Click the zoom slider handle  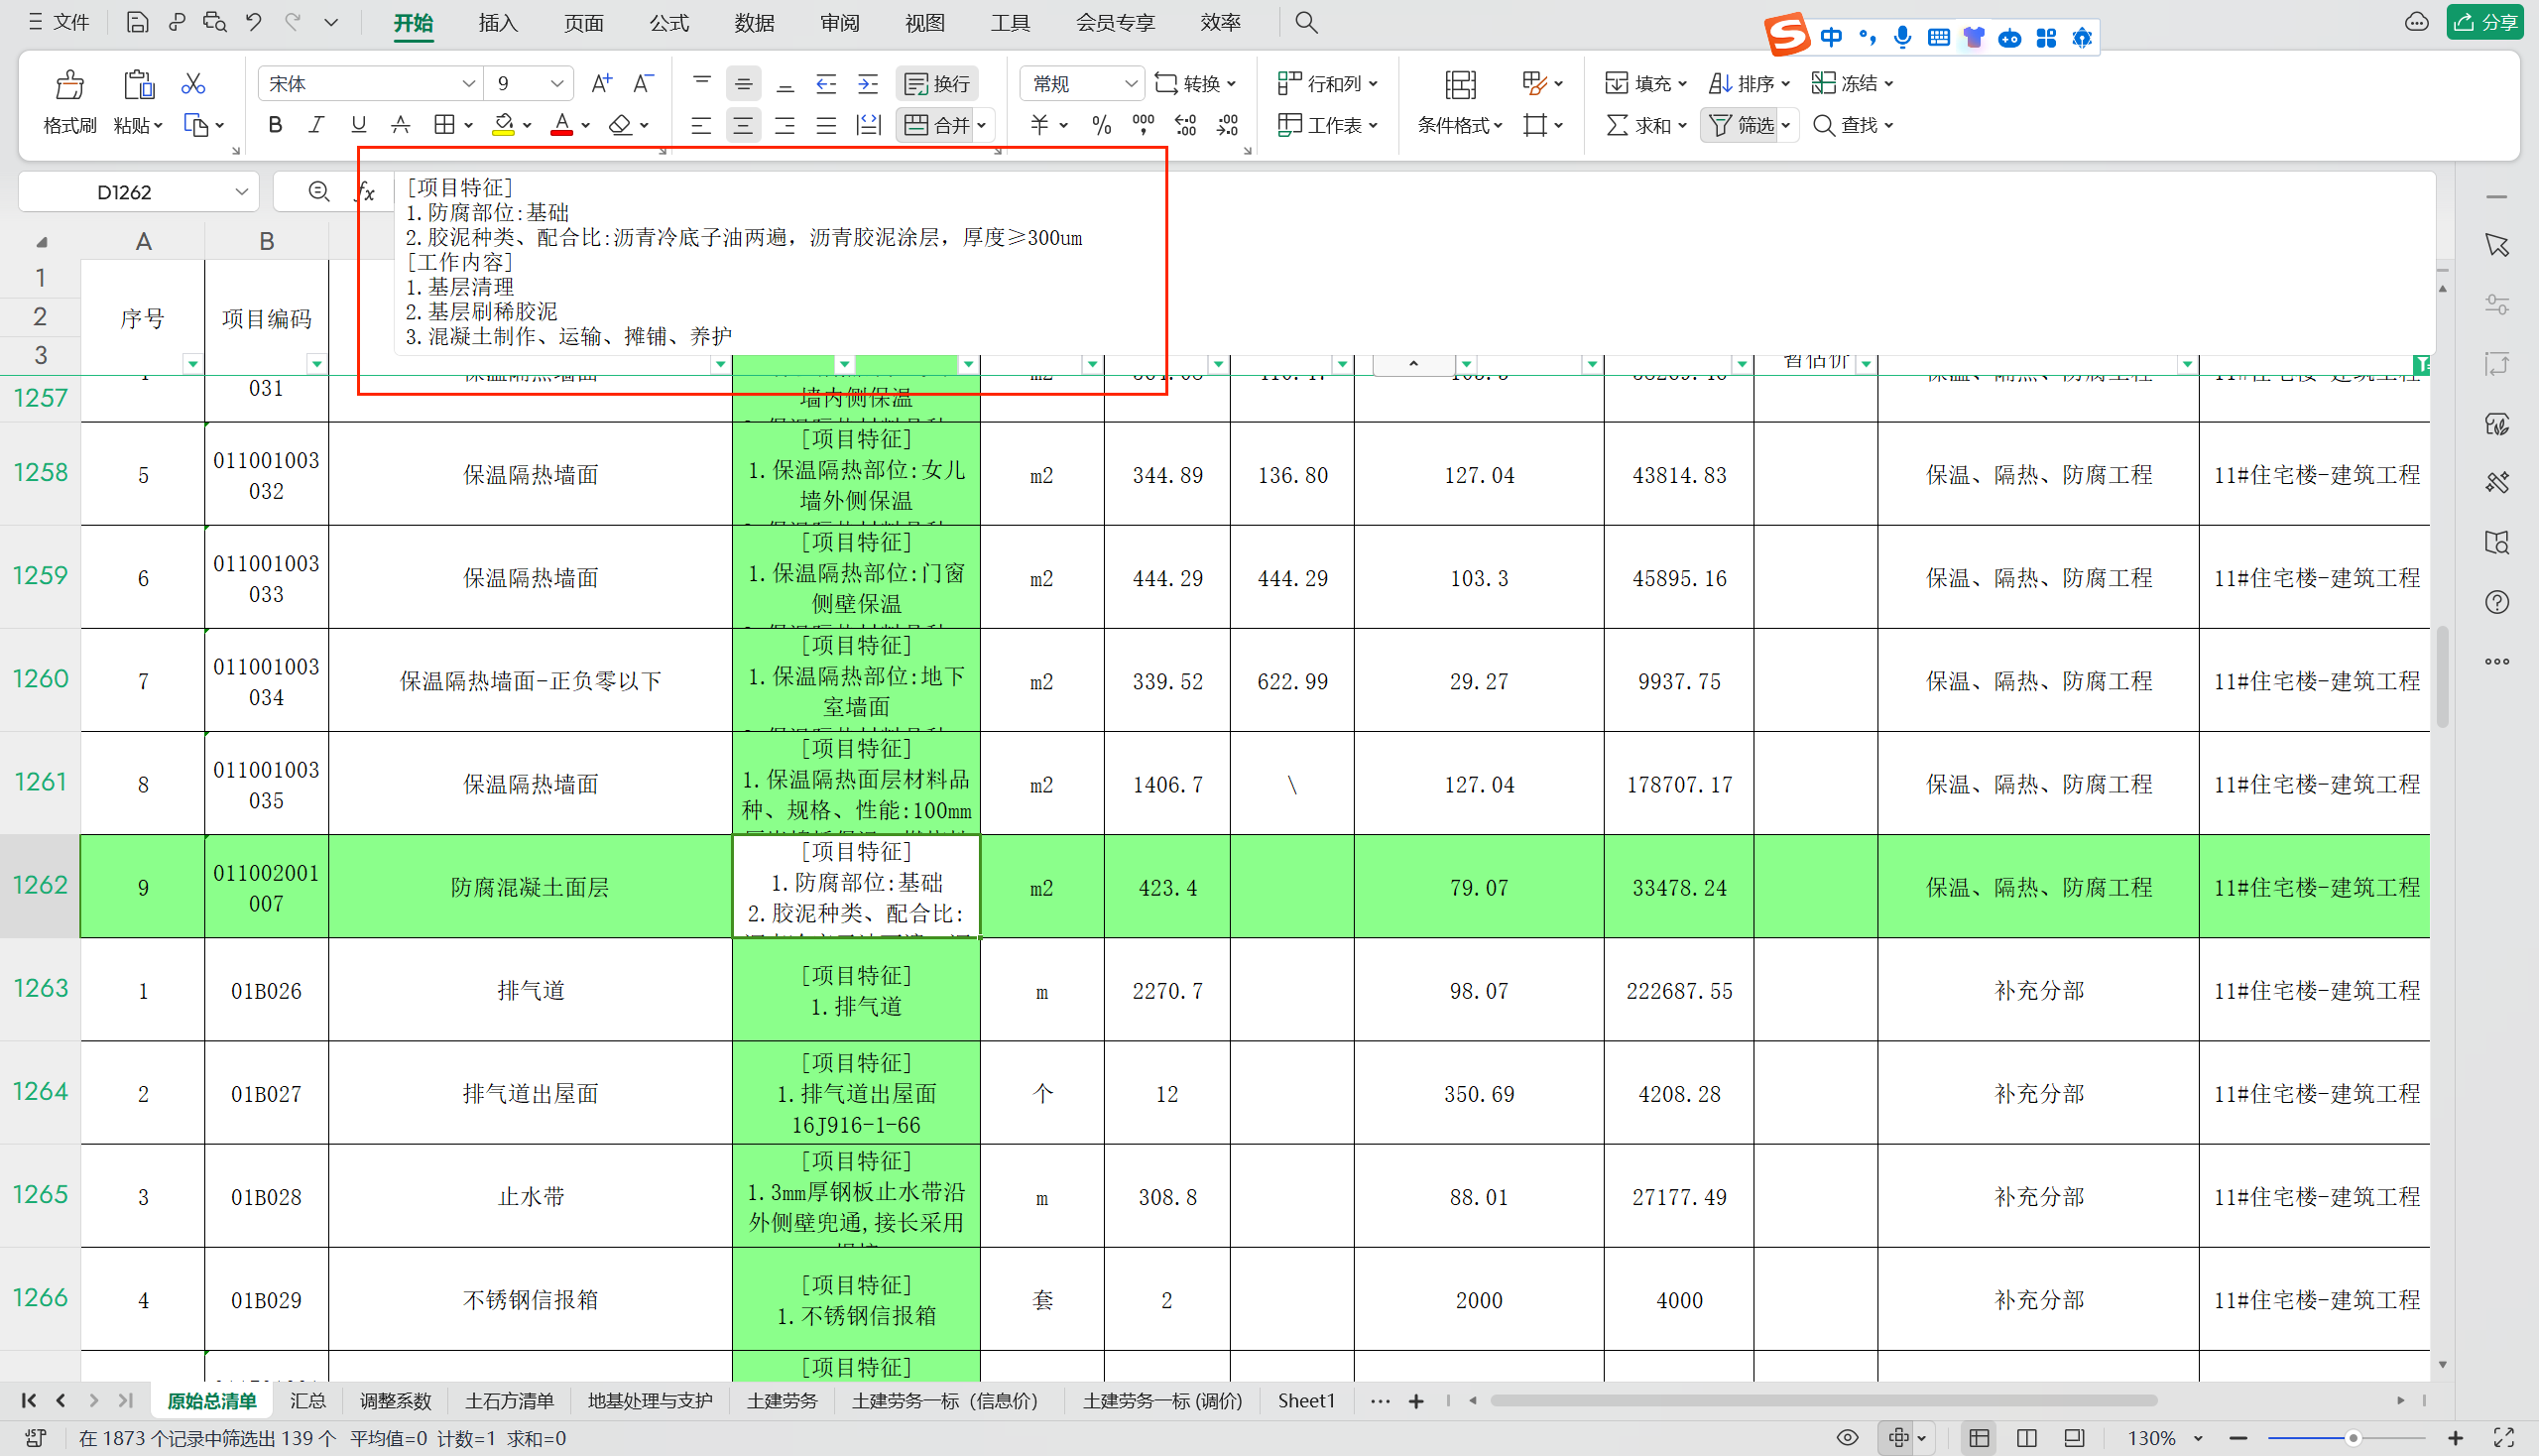pyautogui.click(x=2353, y=1438)
